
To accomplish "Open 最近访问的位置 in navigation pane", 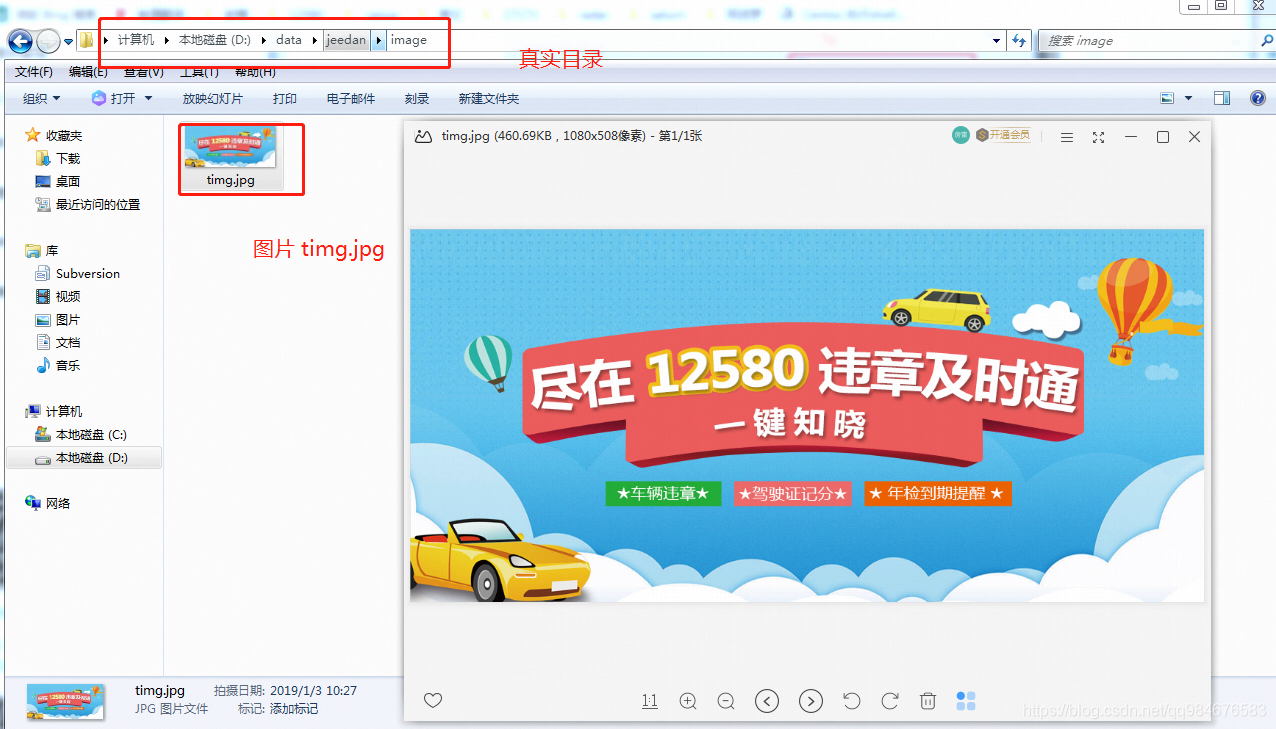I will pos(98,204).
